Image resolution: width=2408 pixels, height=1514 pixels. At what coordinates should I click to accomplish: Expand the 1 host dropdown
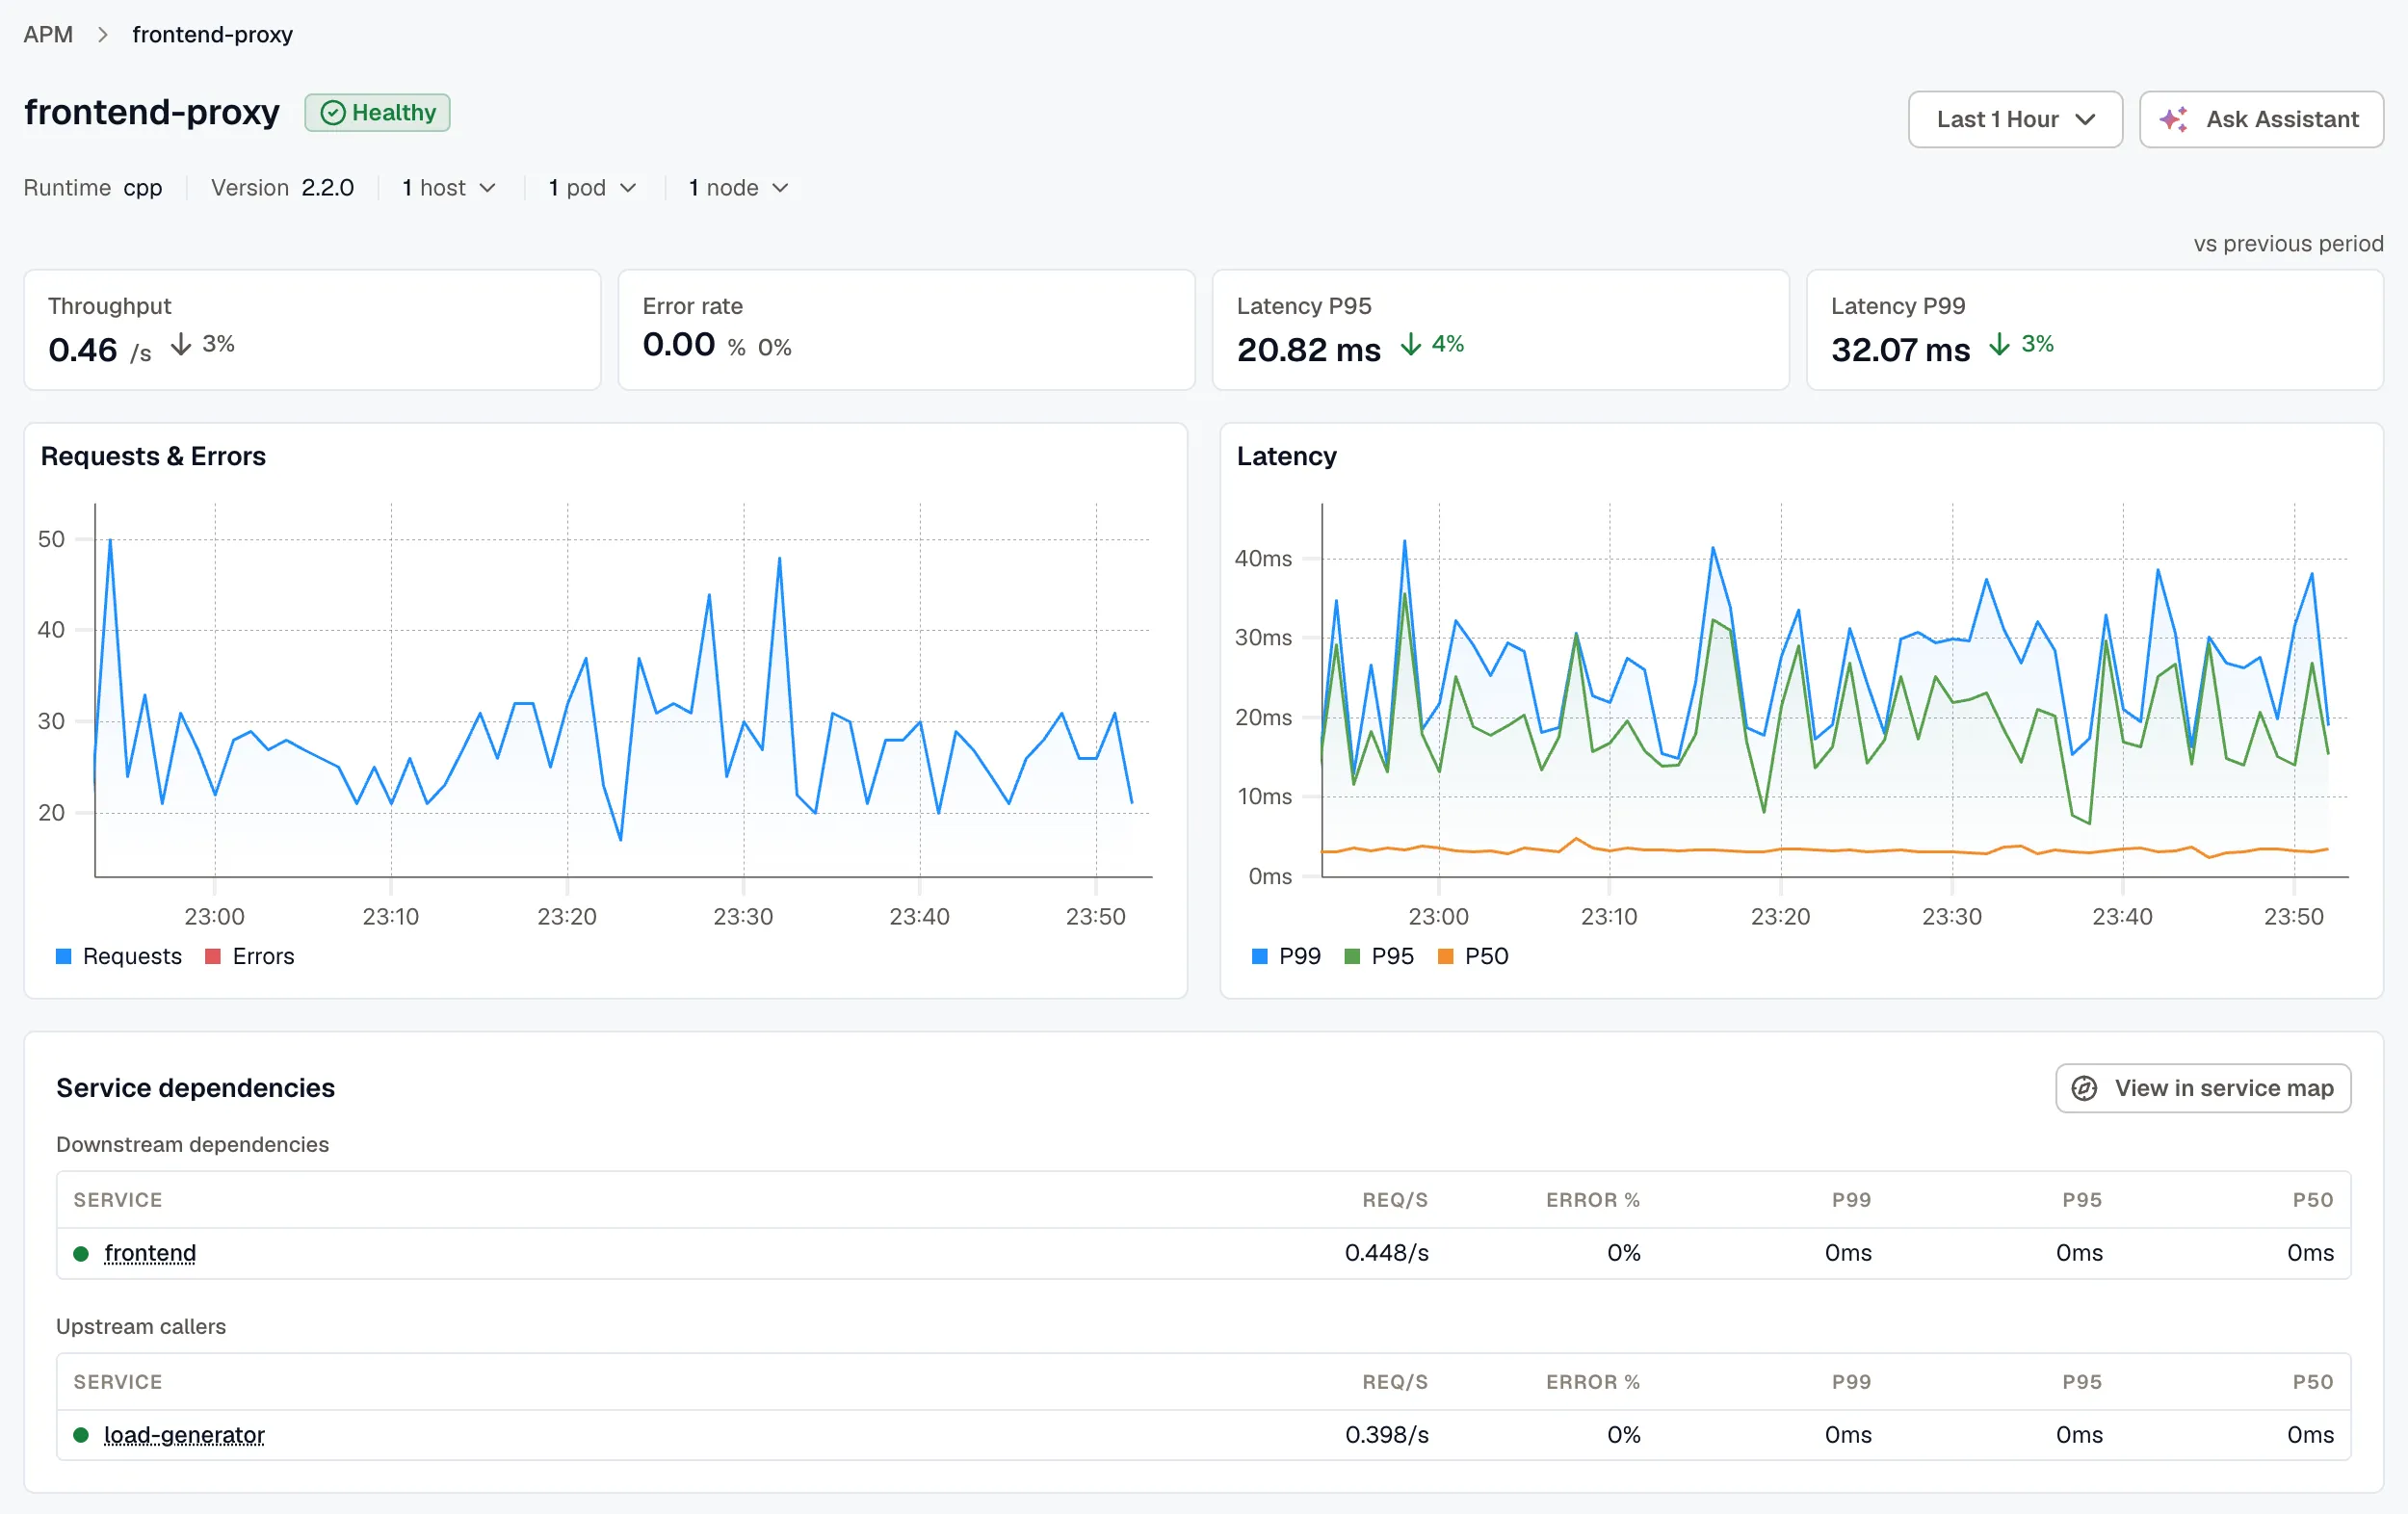pos(449,188)
